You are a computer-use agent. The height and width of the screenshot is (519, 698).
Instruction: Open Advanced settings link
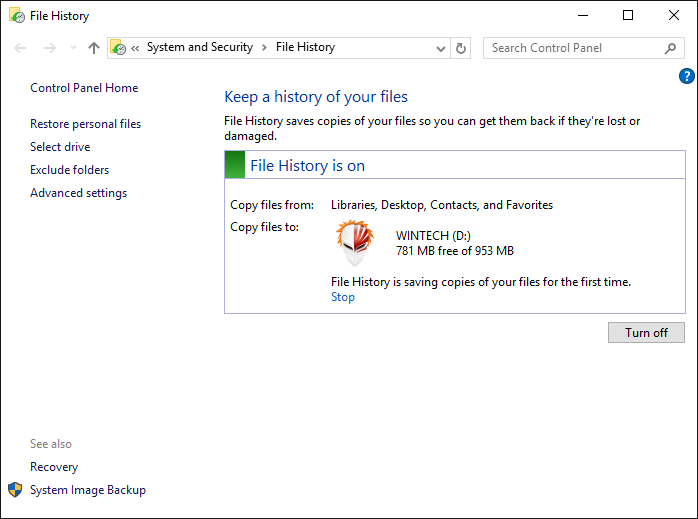[x=78, y=193]
